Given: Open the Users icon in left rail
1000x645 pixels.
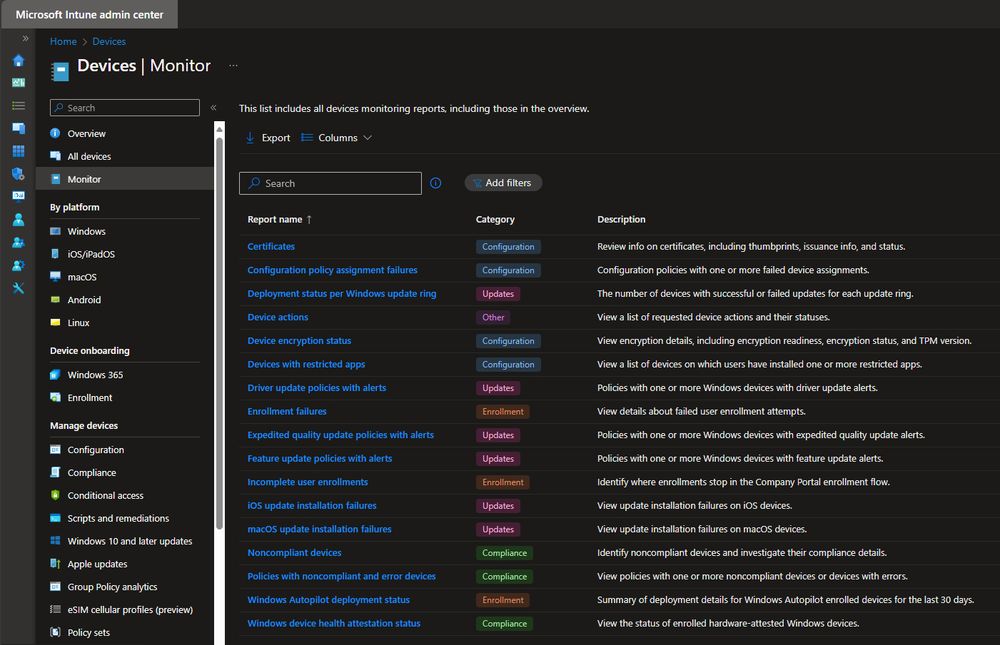Looking at the screenshot, I should 18,219.
